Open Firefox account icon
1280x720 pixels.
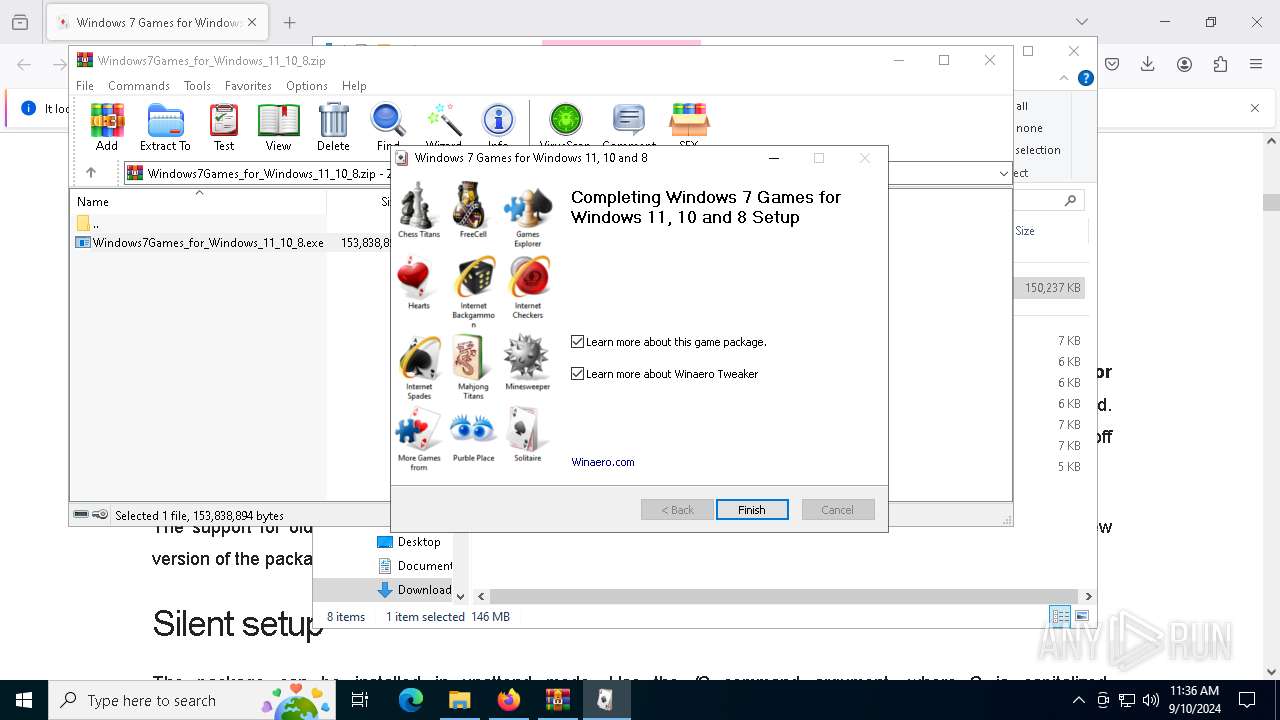(1184, 64)
